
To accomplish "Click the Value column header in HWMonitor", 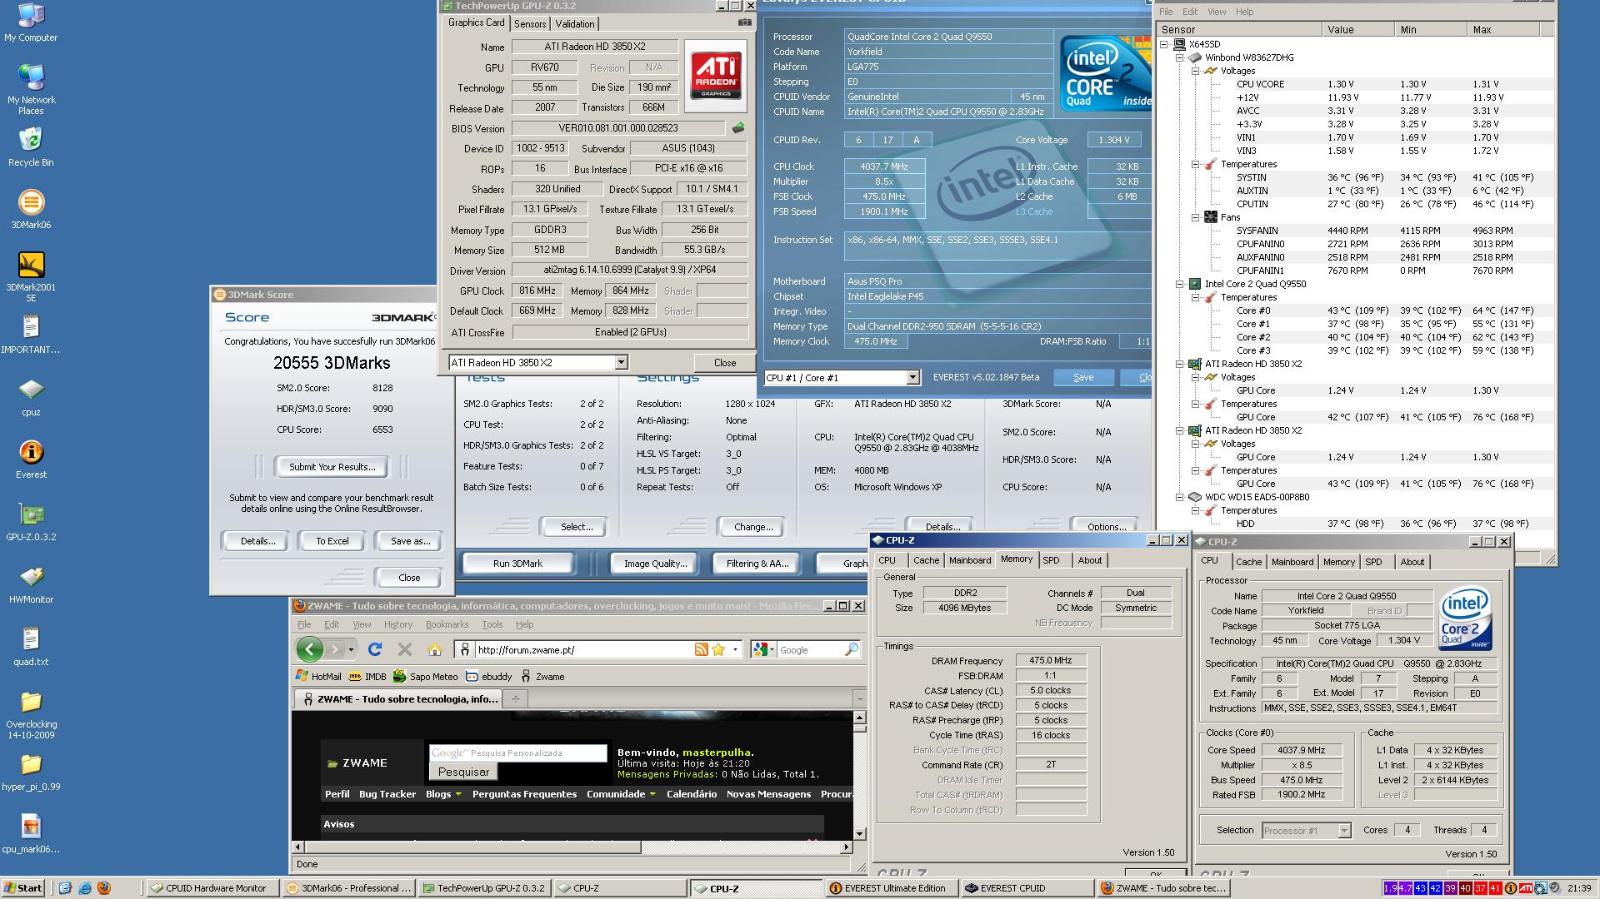I will tap(1358, 30).
